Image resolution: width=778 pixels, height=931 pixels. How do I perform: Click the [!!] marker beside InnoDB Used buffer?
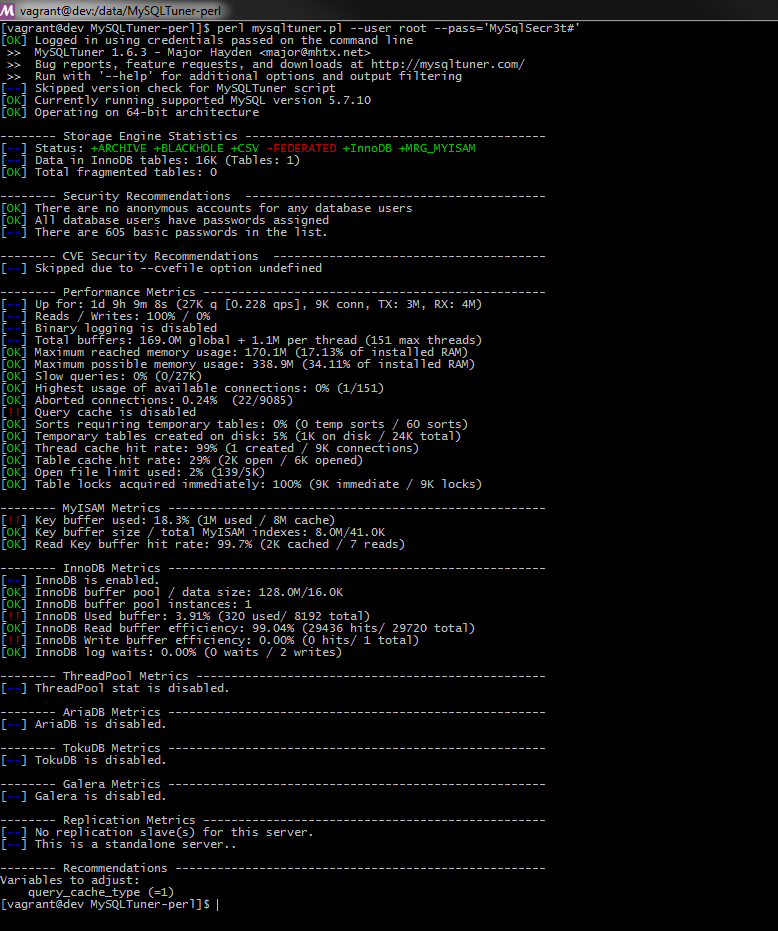click(x=14, y=616)
